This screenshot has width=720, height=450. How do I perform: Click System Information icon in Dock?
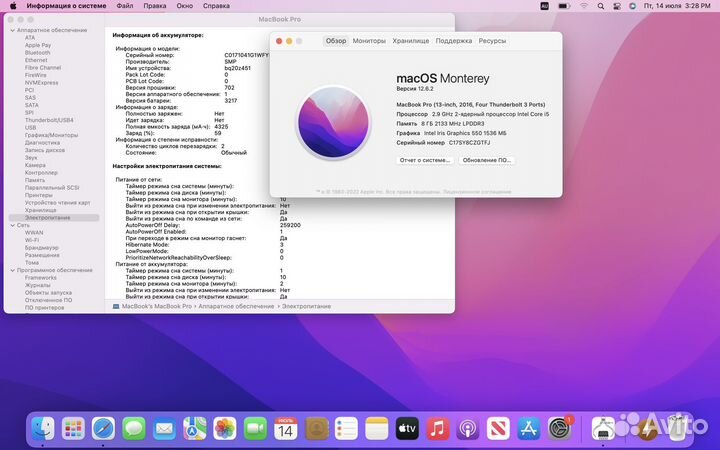coord(603,429)
